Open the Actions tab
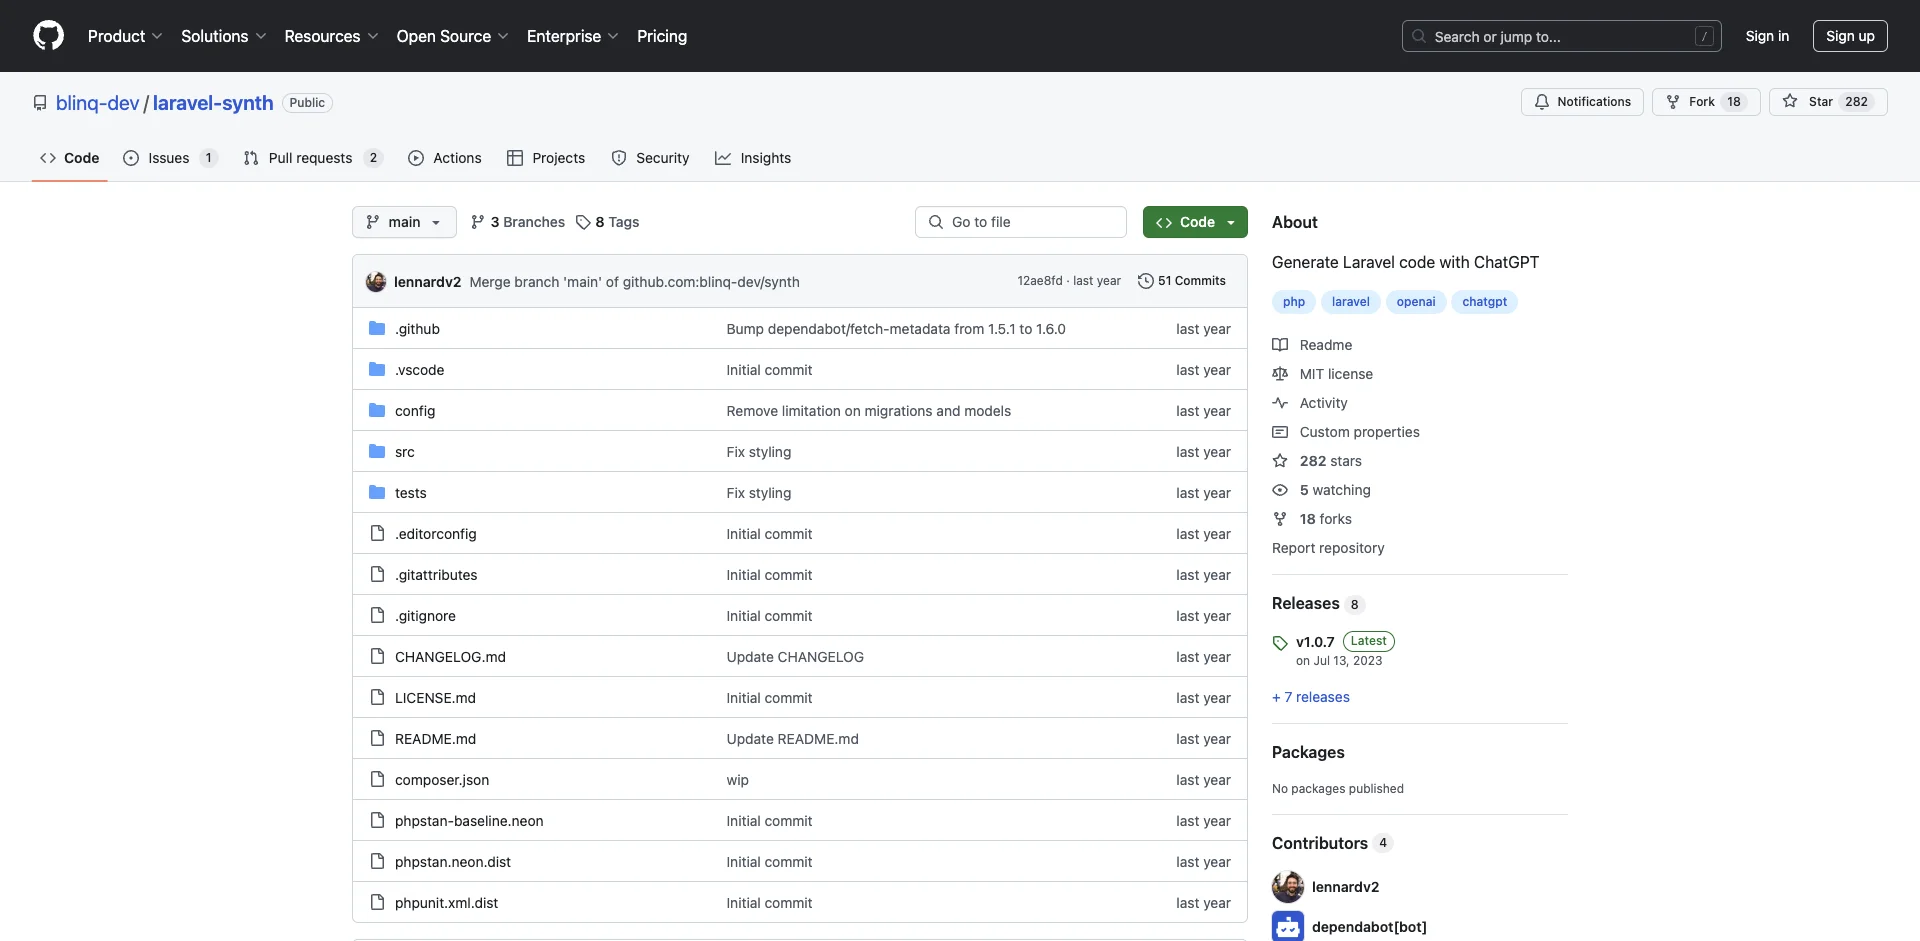This screenshot has height=941, width=1920. [445, 158]
